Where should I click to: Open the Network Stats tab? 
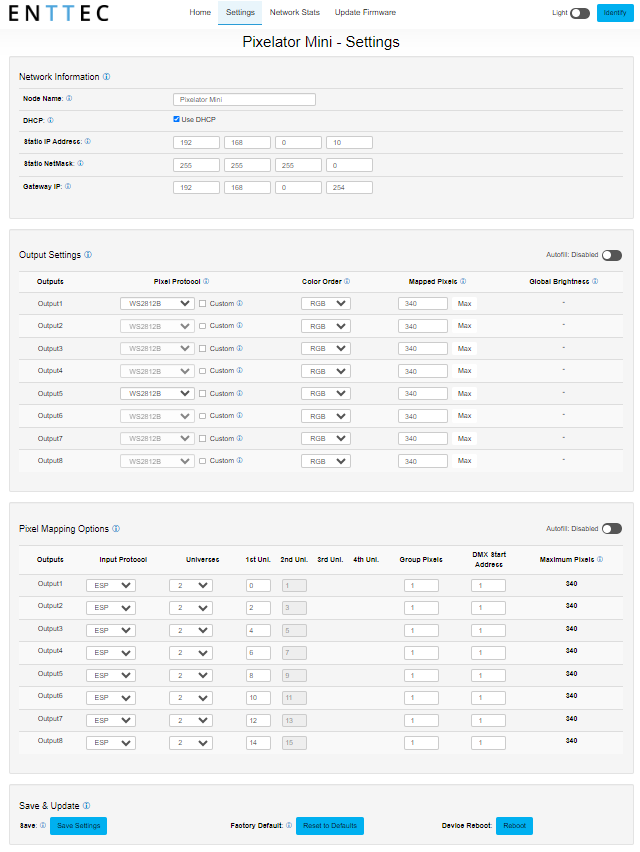294,12
